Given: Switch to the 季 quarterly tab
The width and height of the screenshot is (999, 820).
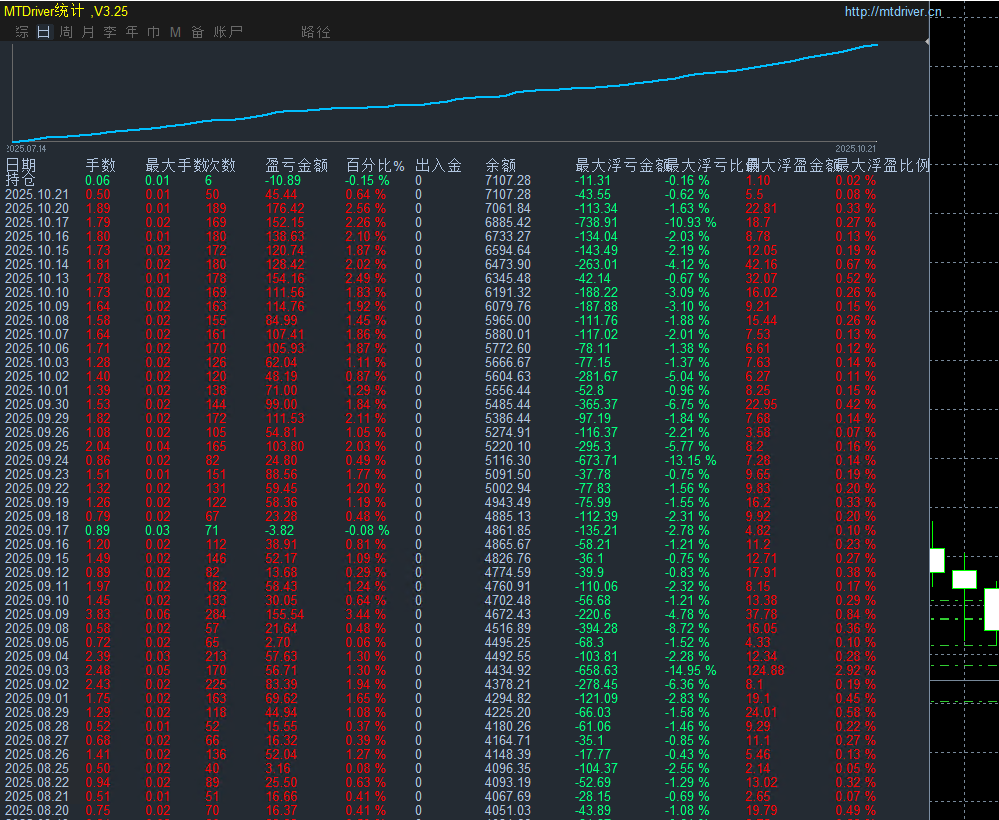Looking at the screenshot, I should [x=110, y=32].
